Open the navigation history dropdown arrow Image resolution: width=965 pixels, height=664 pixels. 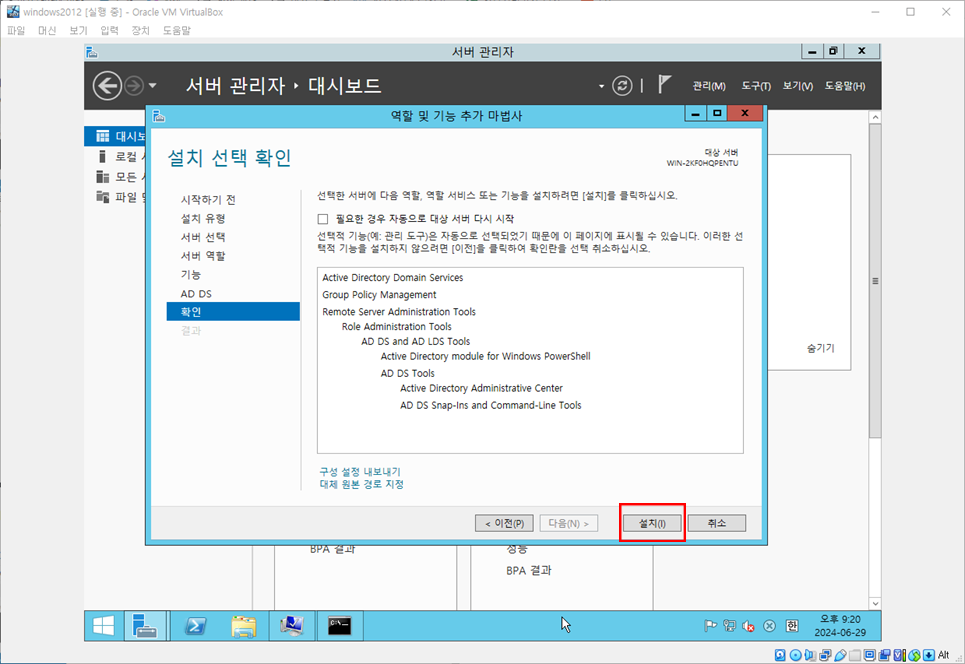click(x=152, y=86)
